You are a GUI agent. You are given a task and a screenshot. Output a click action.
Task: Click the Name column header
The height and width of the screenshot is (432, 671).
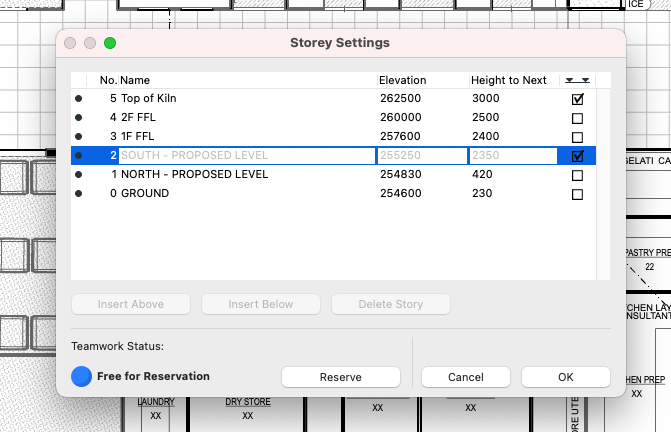(135, 80)
